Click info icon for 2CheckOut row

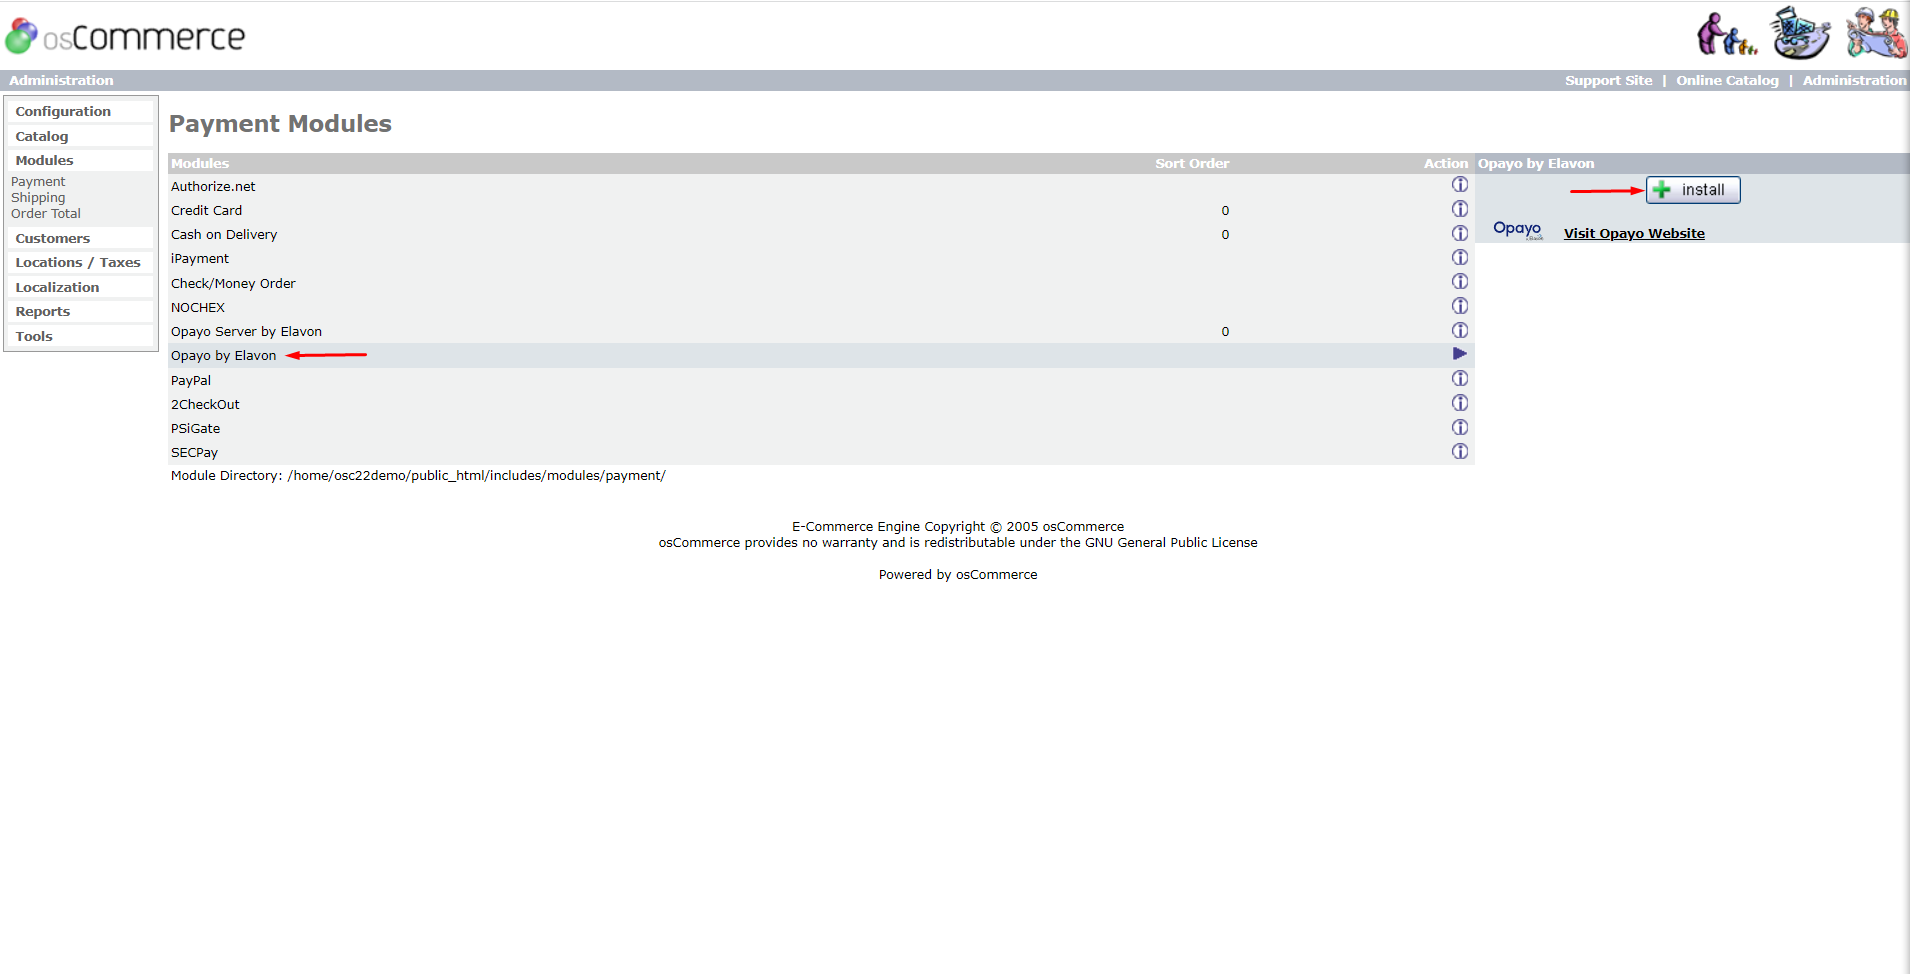click(x=1460, y=403)
